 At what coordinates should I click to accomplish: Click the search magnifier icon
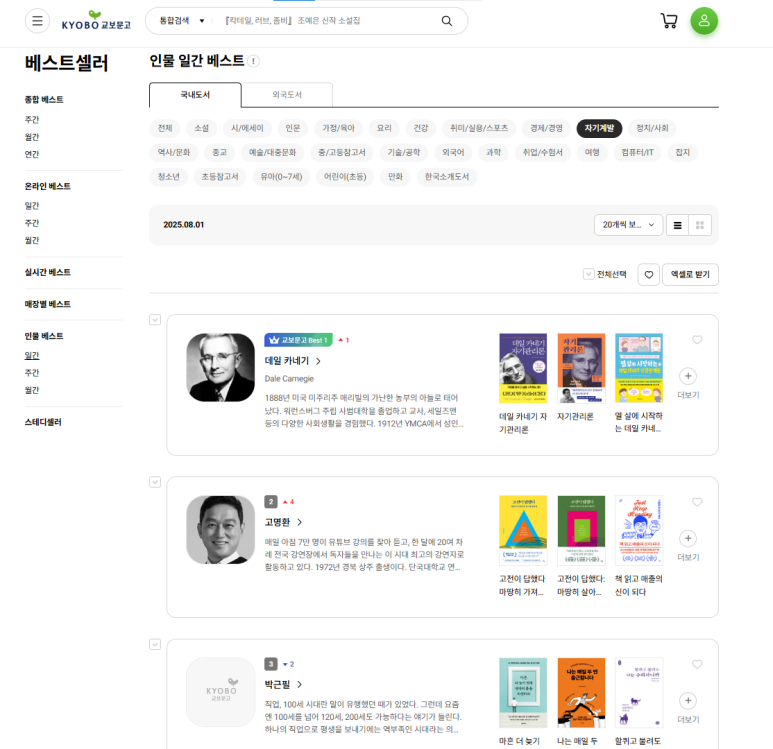point(447,21)
